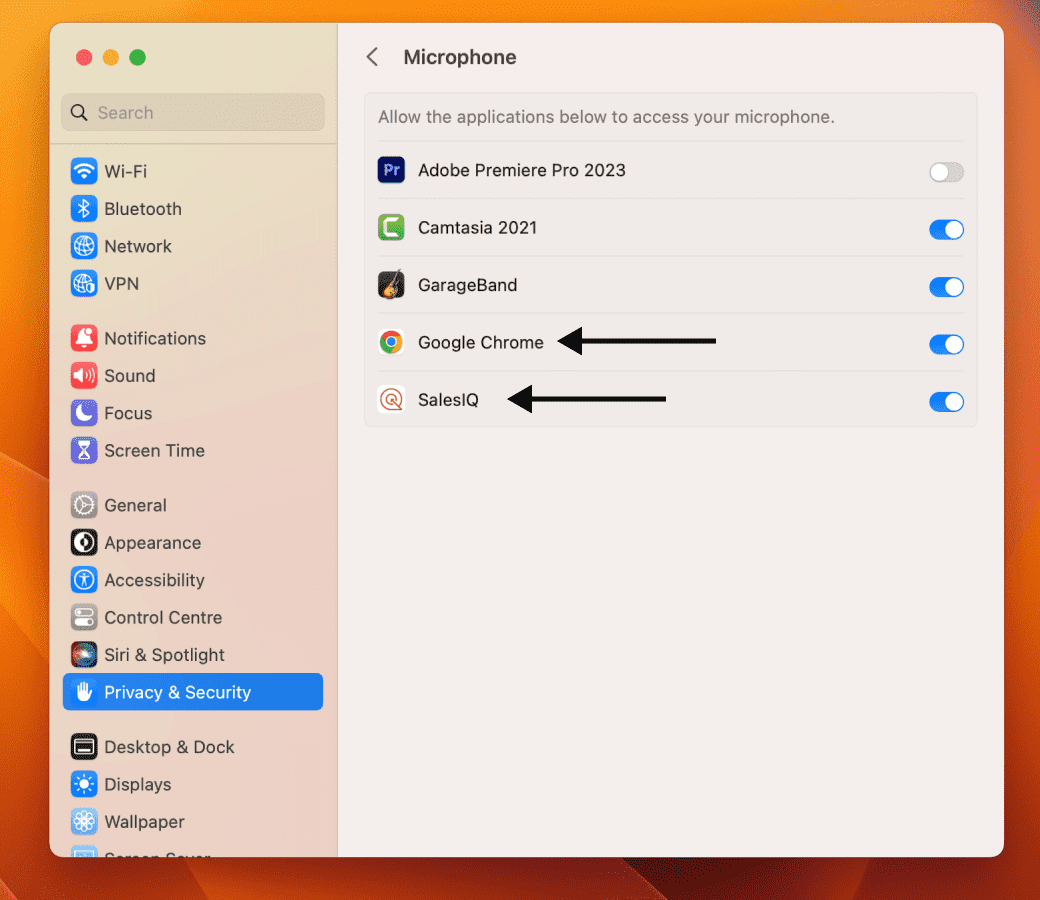1040x900 pixels.
Task: Click the GarageBand label
Action: tap(467, 285)
